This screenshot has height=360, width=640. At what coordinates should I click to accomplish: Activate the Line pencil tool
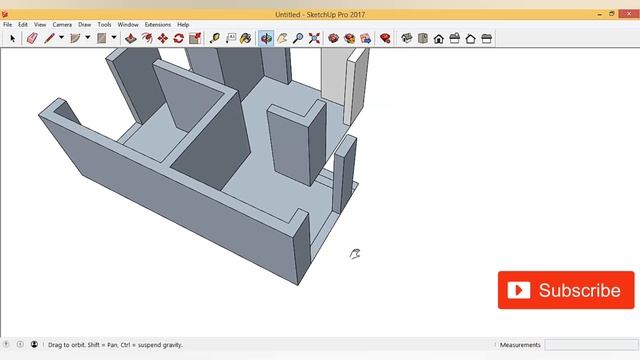[49, 39]
